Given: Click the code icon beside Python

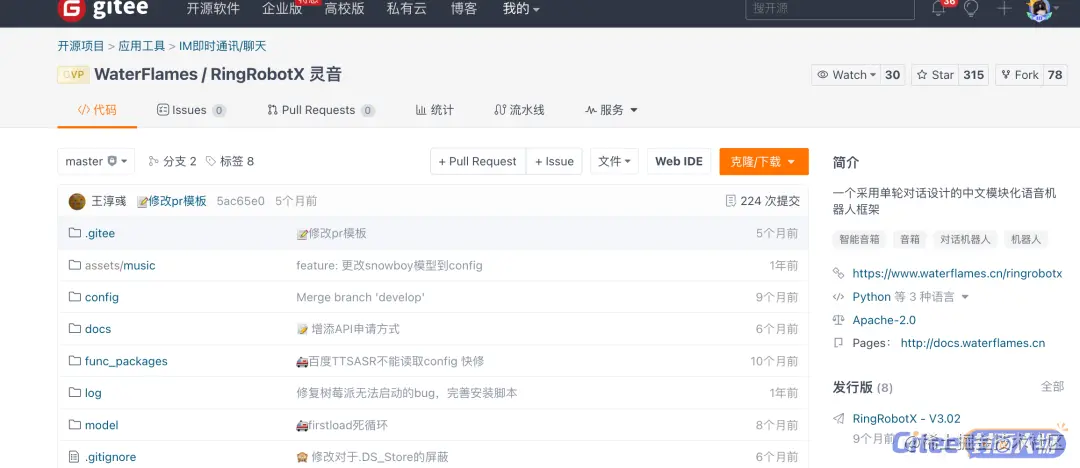Looking at the screenshot, I should click(838, 296).
